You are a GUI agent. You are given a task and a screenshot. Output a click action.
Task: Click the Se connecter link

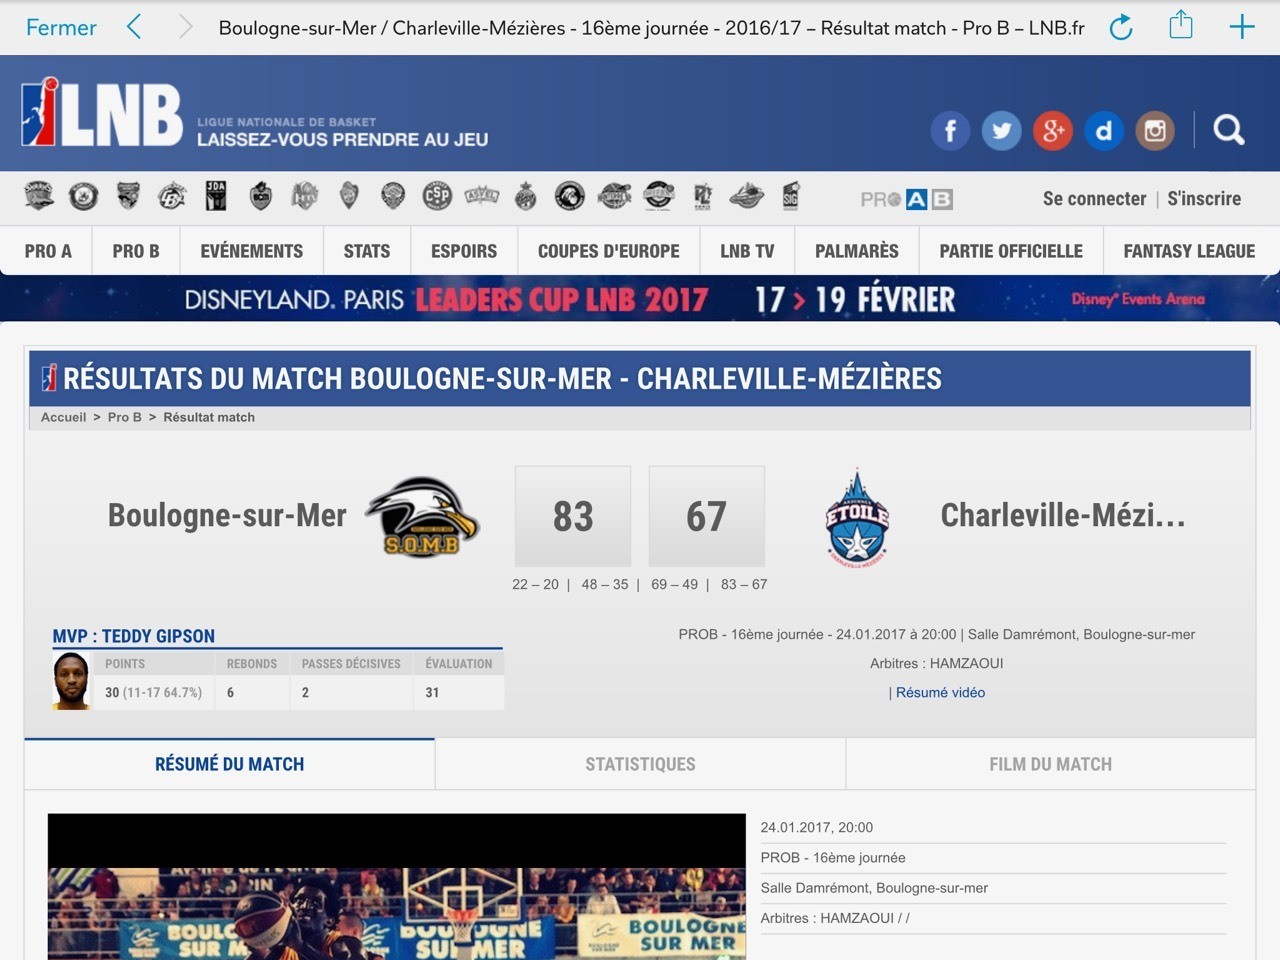click(1094, 198)
